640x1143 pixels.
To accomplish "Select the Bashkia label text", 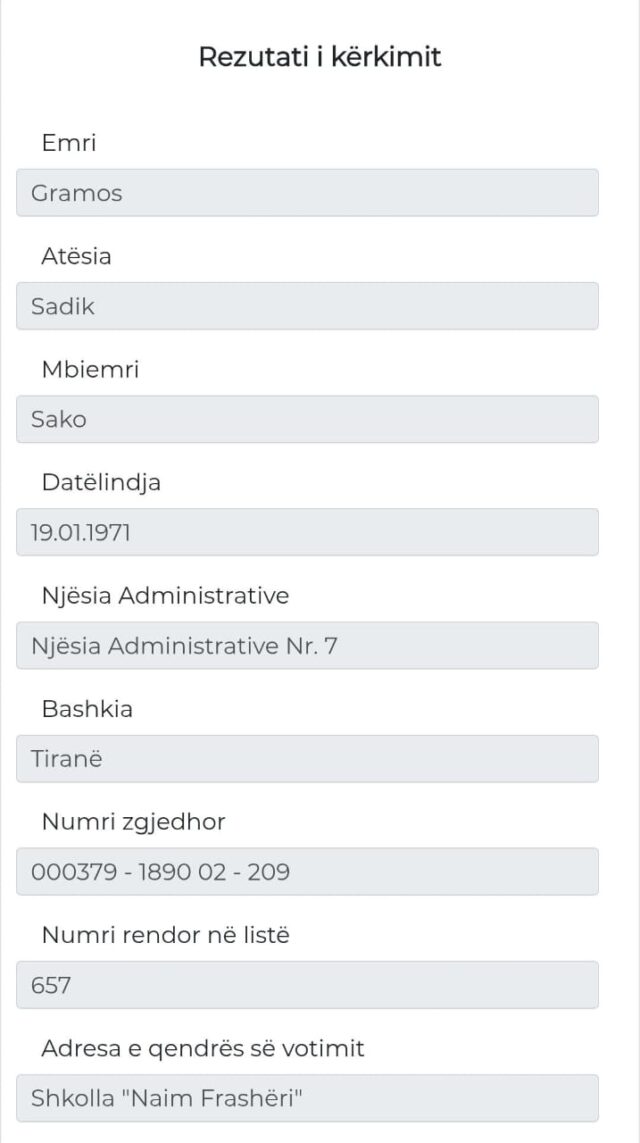I will [x=87, y=708].
